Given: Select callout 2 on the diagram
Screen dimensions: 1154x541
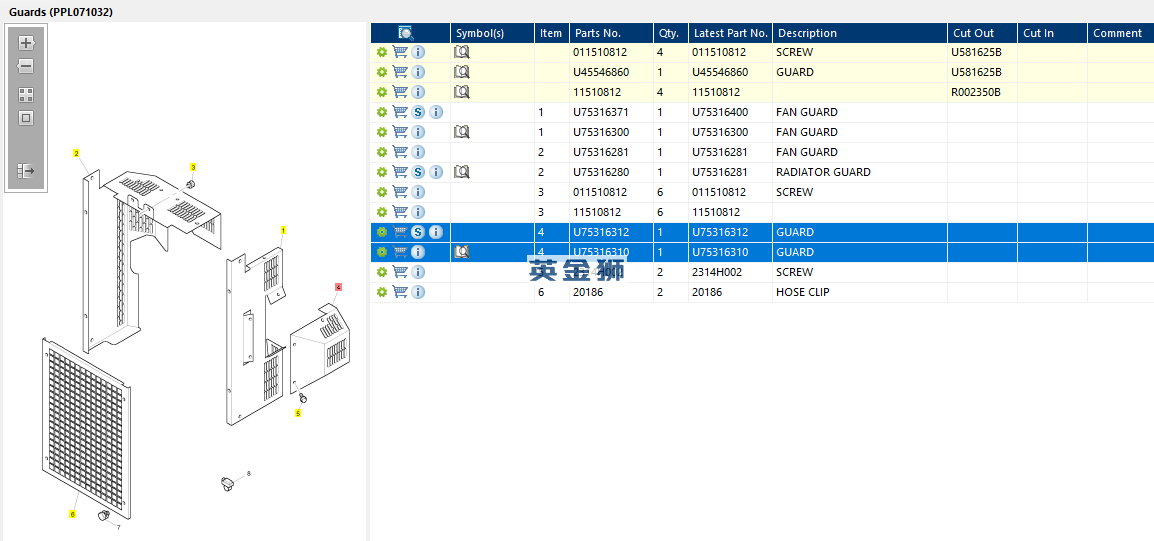Looking at the screenshot, I should coord(76,153).
